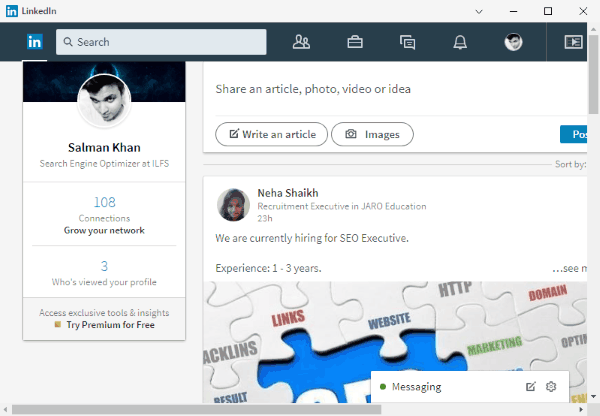Open the Sort by dropdown

pos(571,164)
